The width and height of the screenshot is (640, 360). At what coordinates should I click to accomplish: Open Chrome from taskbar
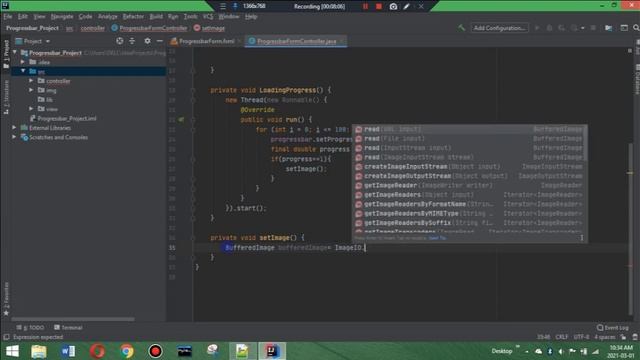127,351
